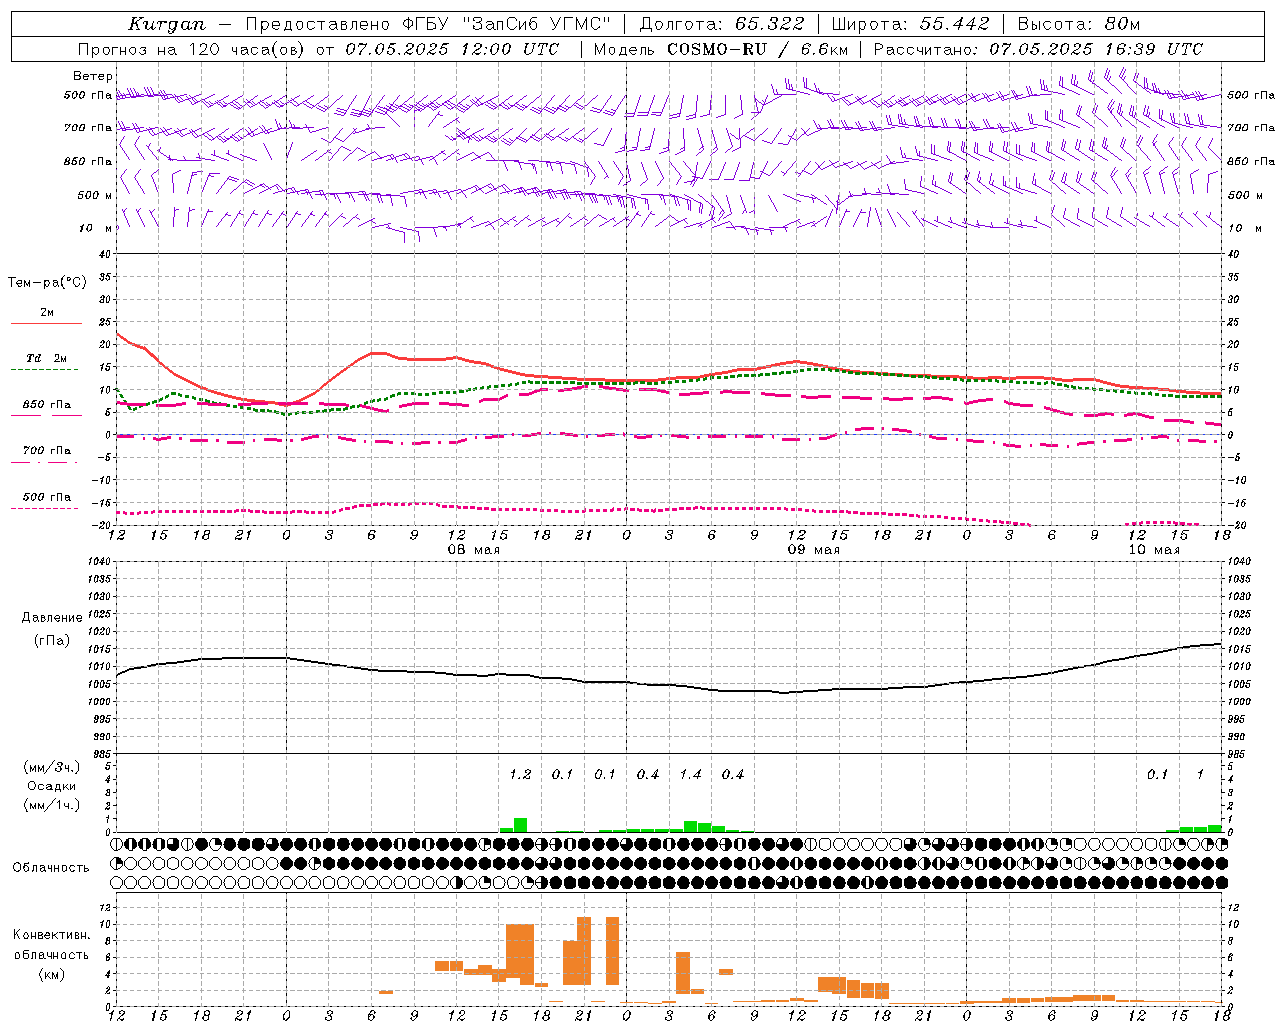The image size is (1280, 1024).
Task: Click the green dotted "Td 2м" legend line
Action: [x=45, y=370]
